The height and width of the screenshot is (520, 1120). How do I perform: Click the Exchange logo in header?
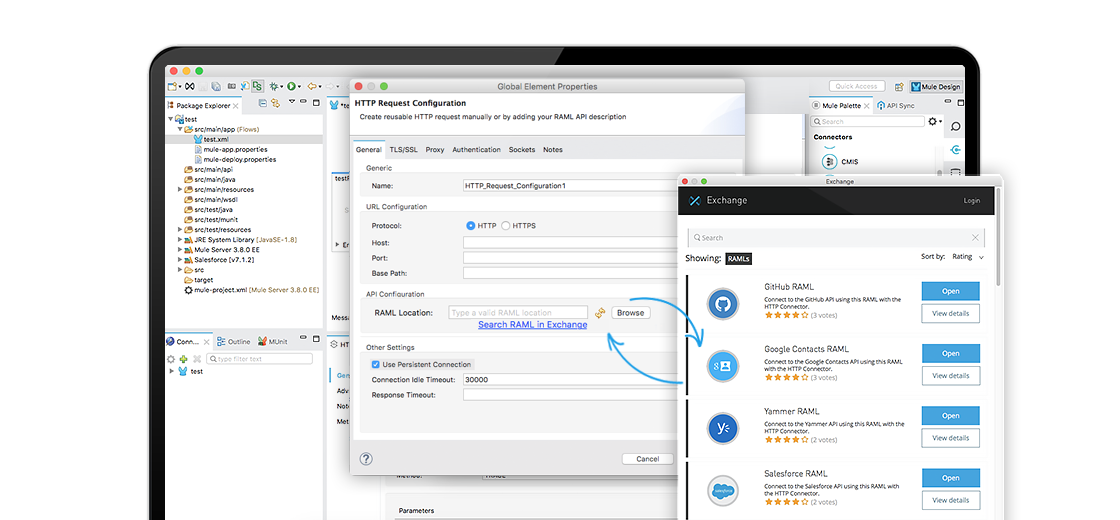pos(694,201)
